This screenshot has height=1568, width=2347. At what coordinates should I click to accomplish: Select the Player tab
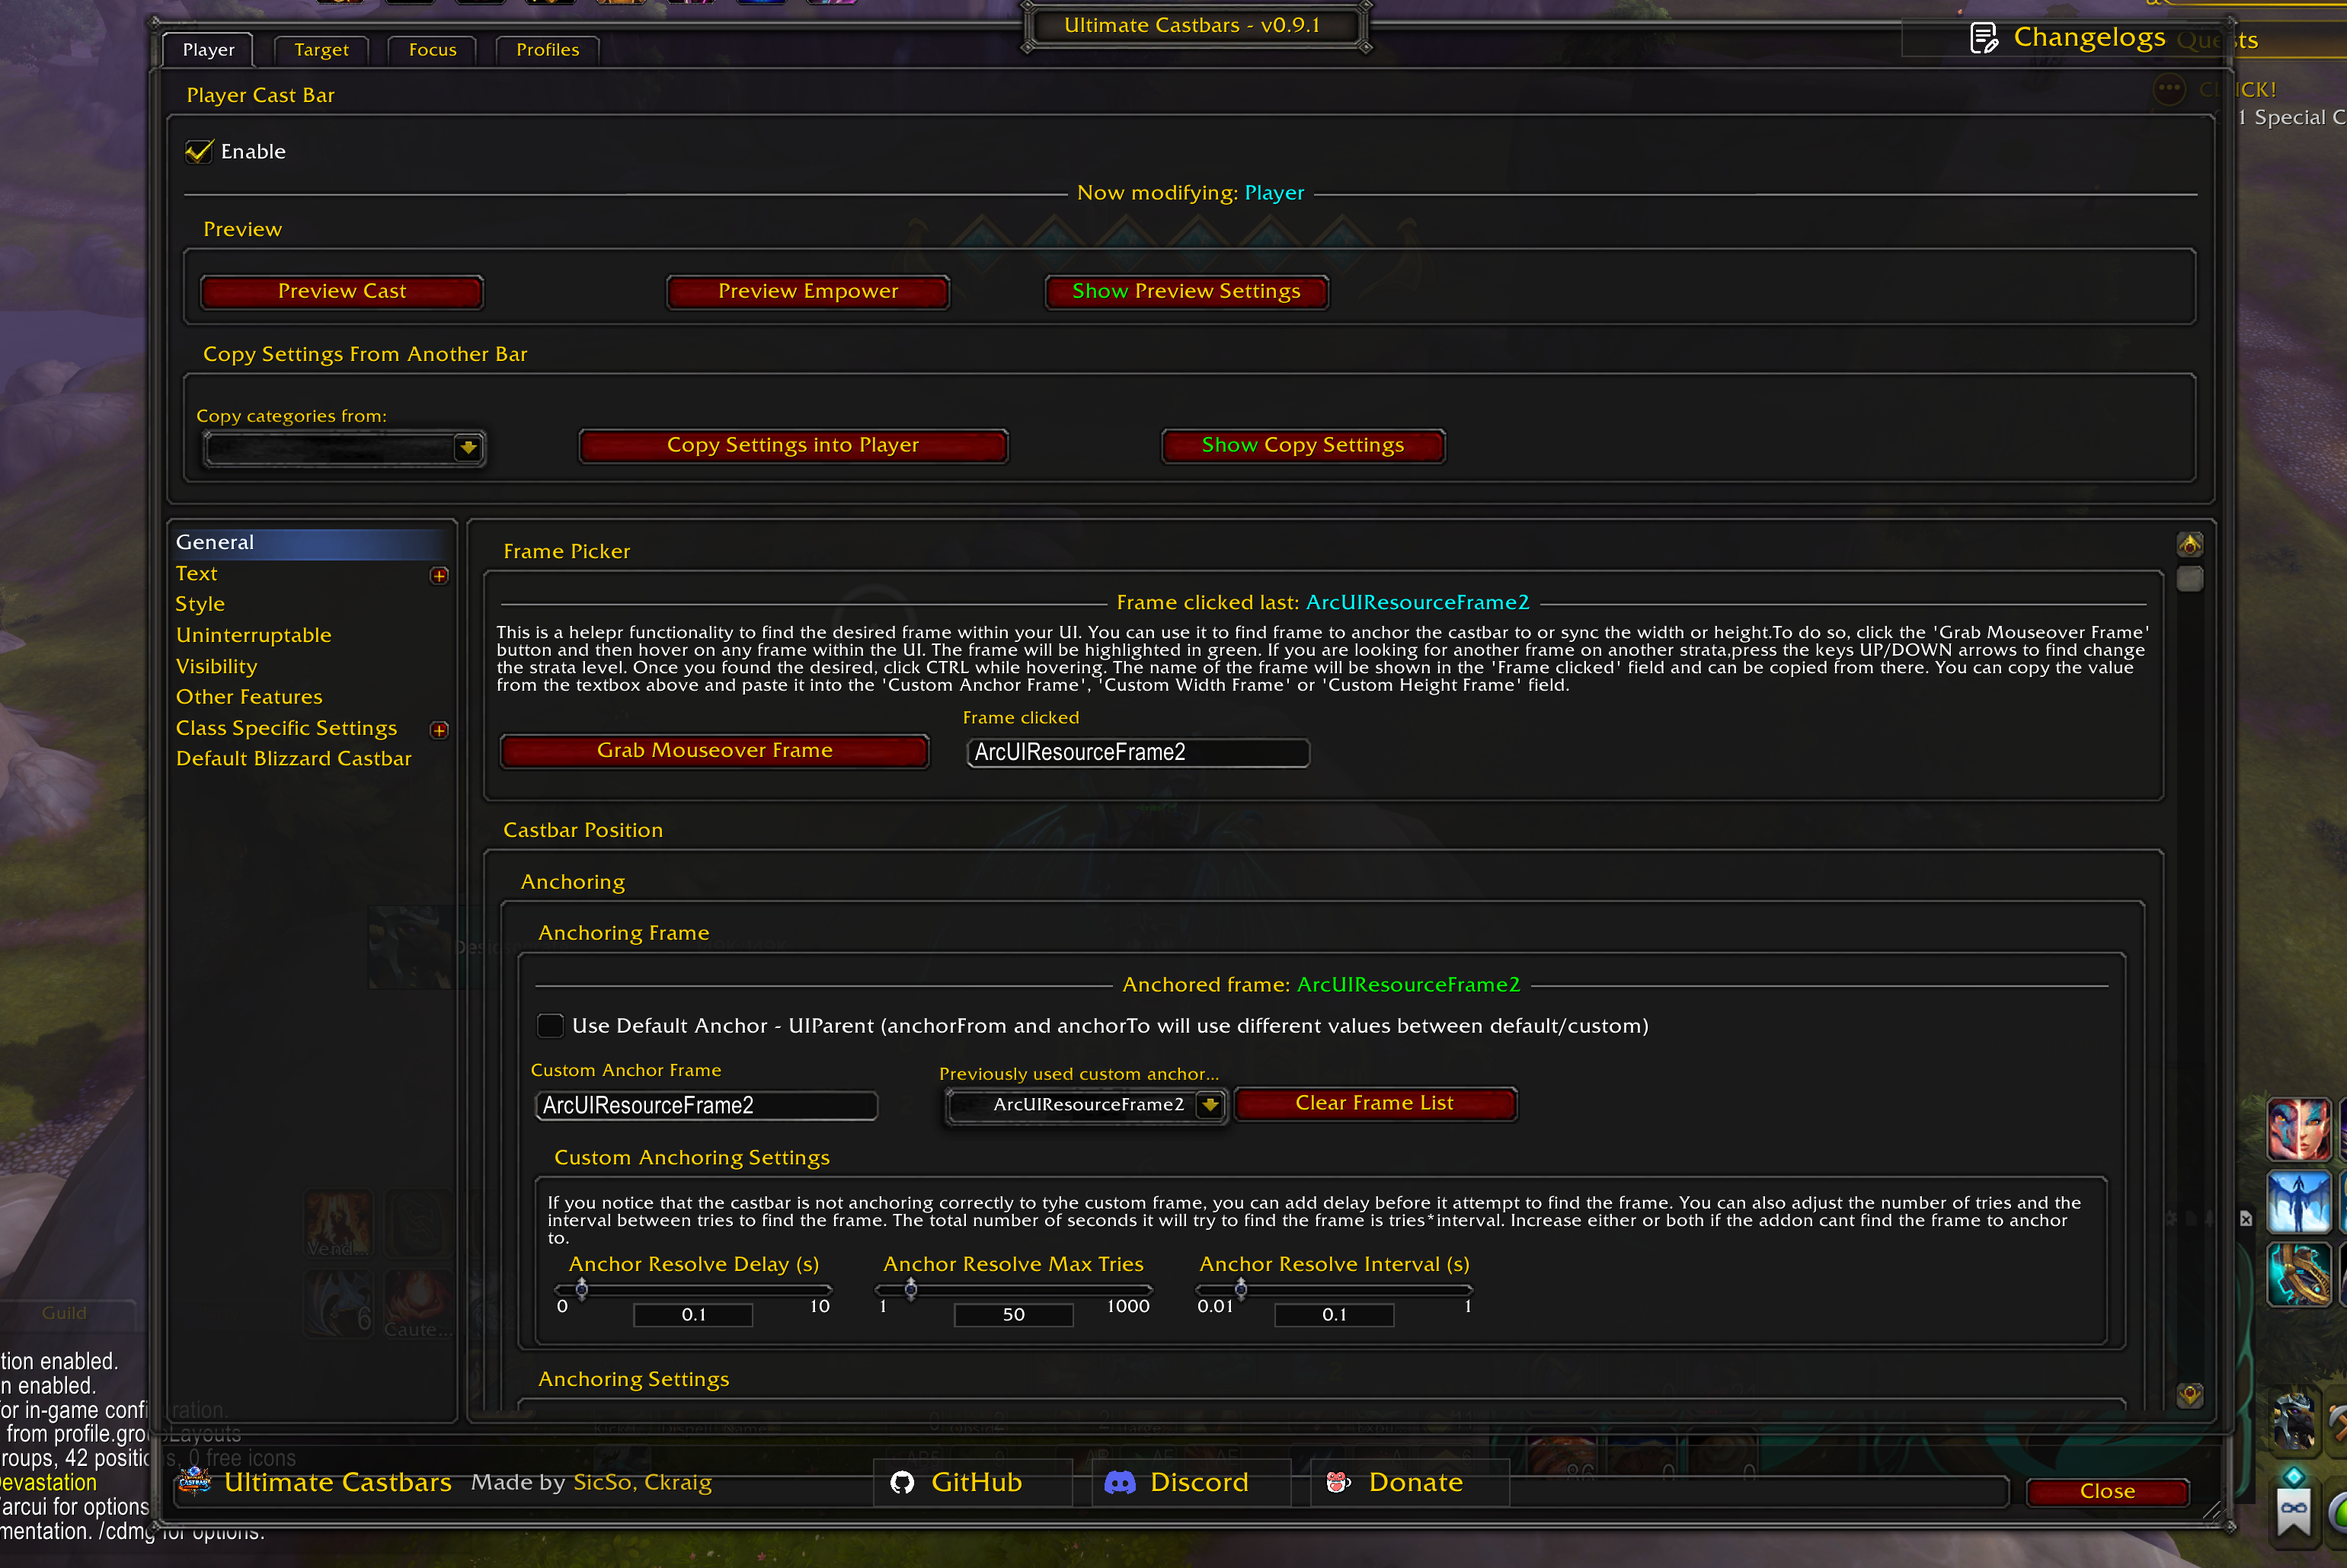(x=208, y=50)
